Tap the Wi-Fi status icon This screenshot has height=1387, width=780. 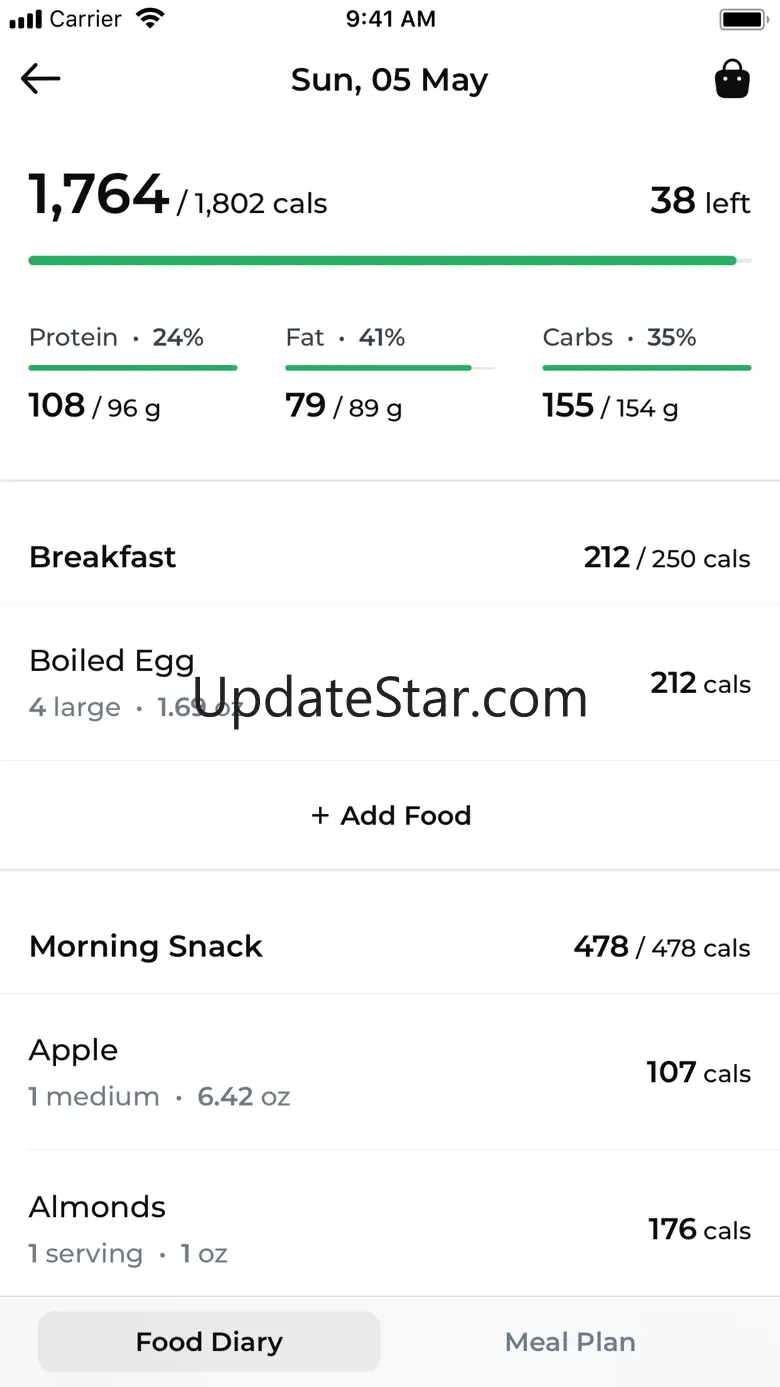pyautogui.click(x=150, y=18)
